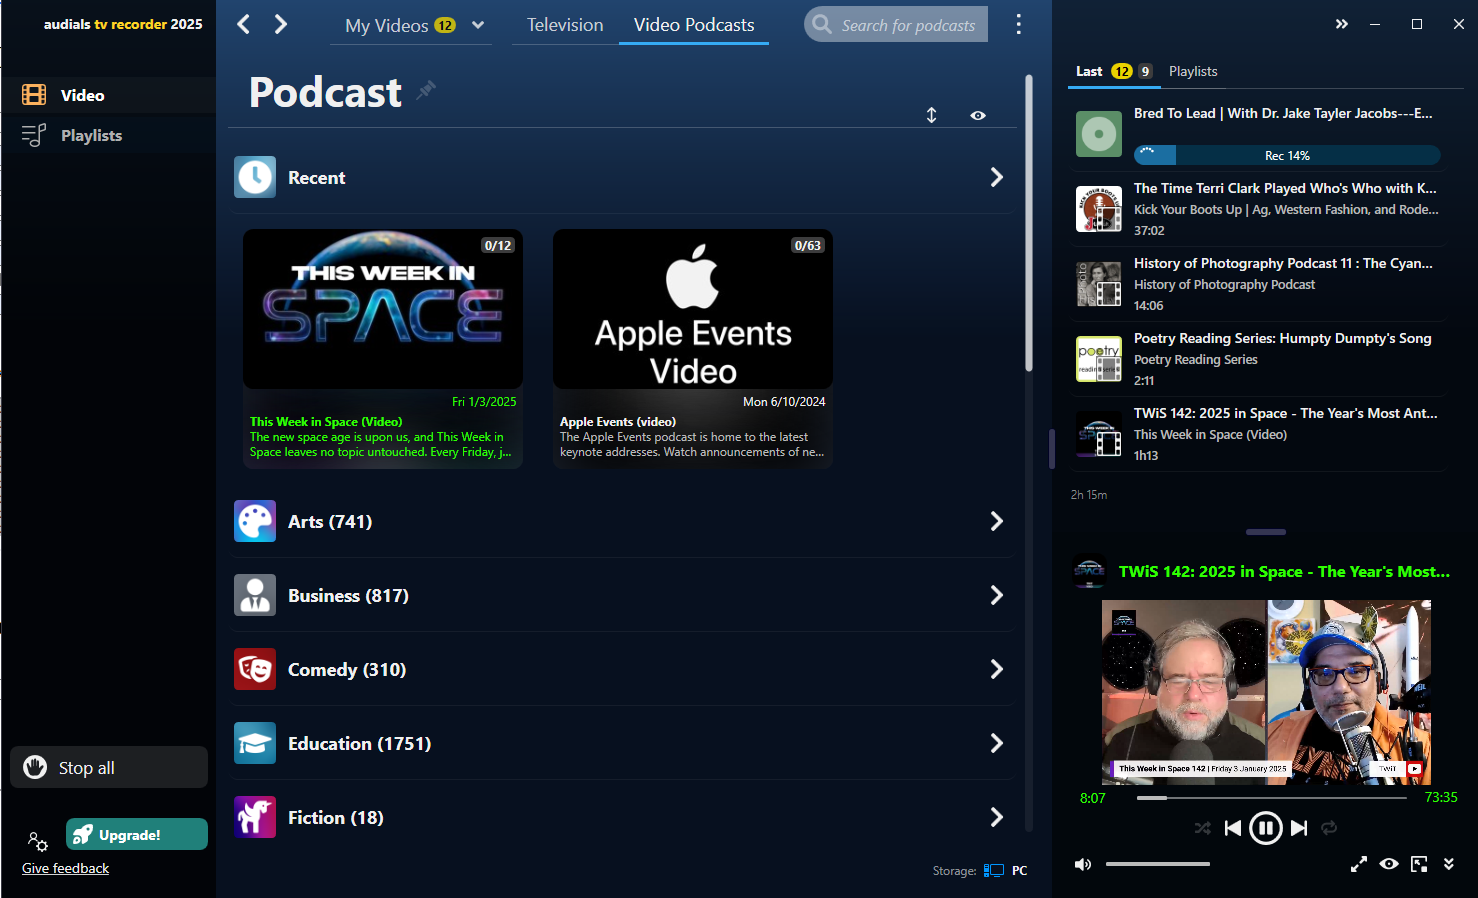Image resolution: width=1478 pixels, height=898 pixels.
Task: Click the player video preview
Action: click(1266, 692)
